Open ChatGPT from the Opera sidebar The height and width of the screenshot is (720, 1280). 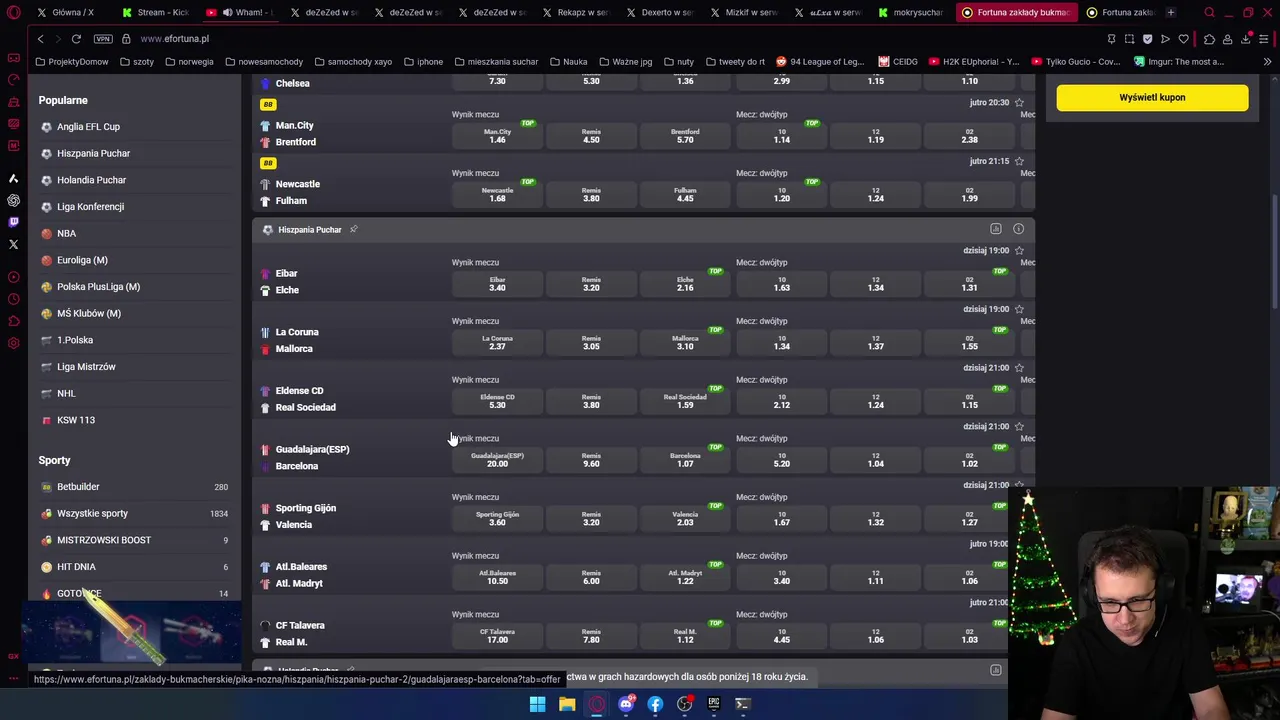pyautogui.click(x=13, y=200)
